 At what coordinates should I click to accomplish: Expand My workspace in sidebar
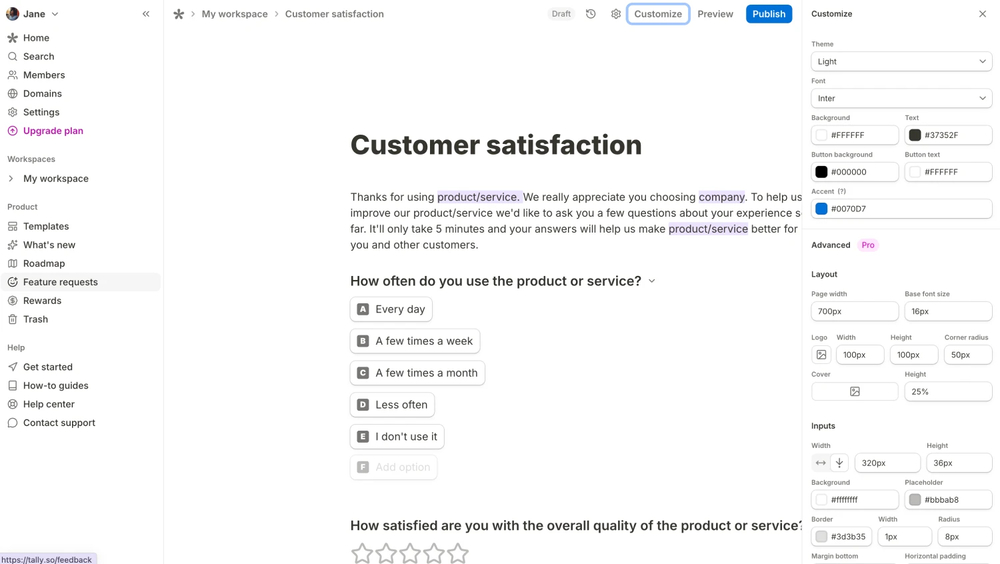[11, 179]
